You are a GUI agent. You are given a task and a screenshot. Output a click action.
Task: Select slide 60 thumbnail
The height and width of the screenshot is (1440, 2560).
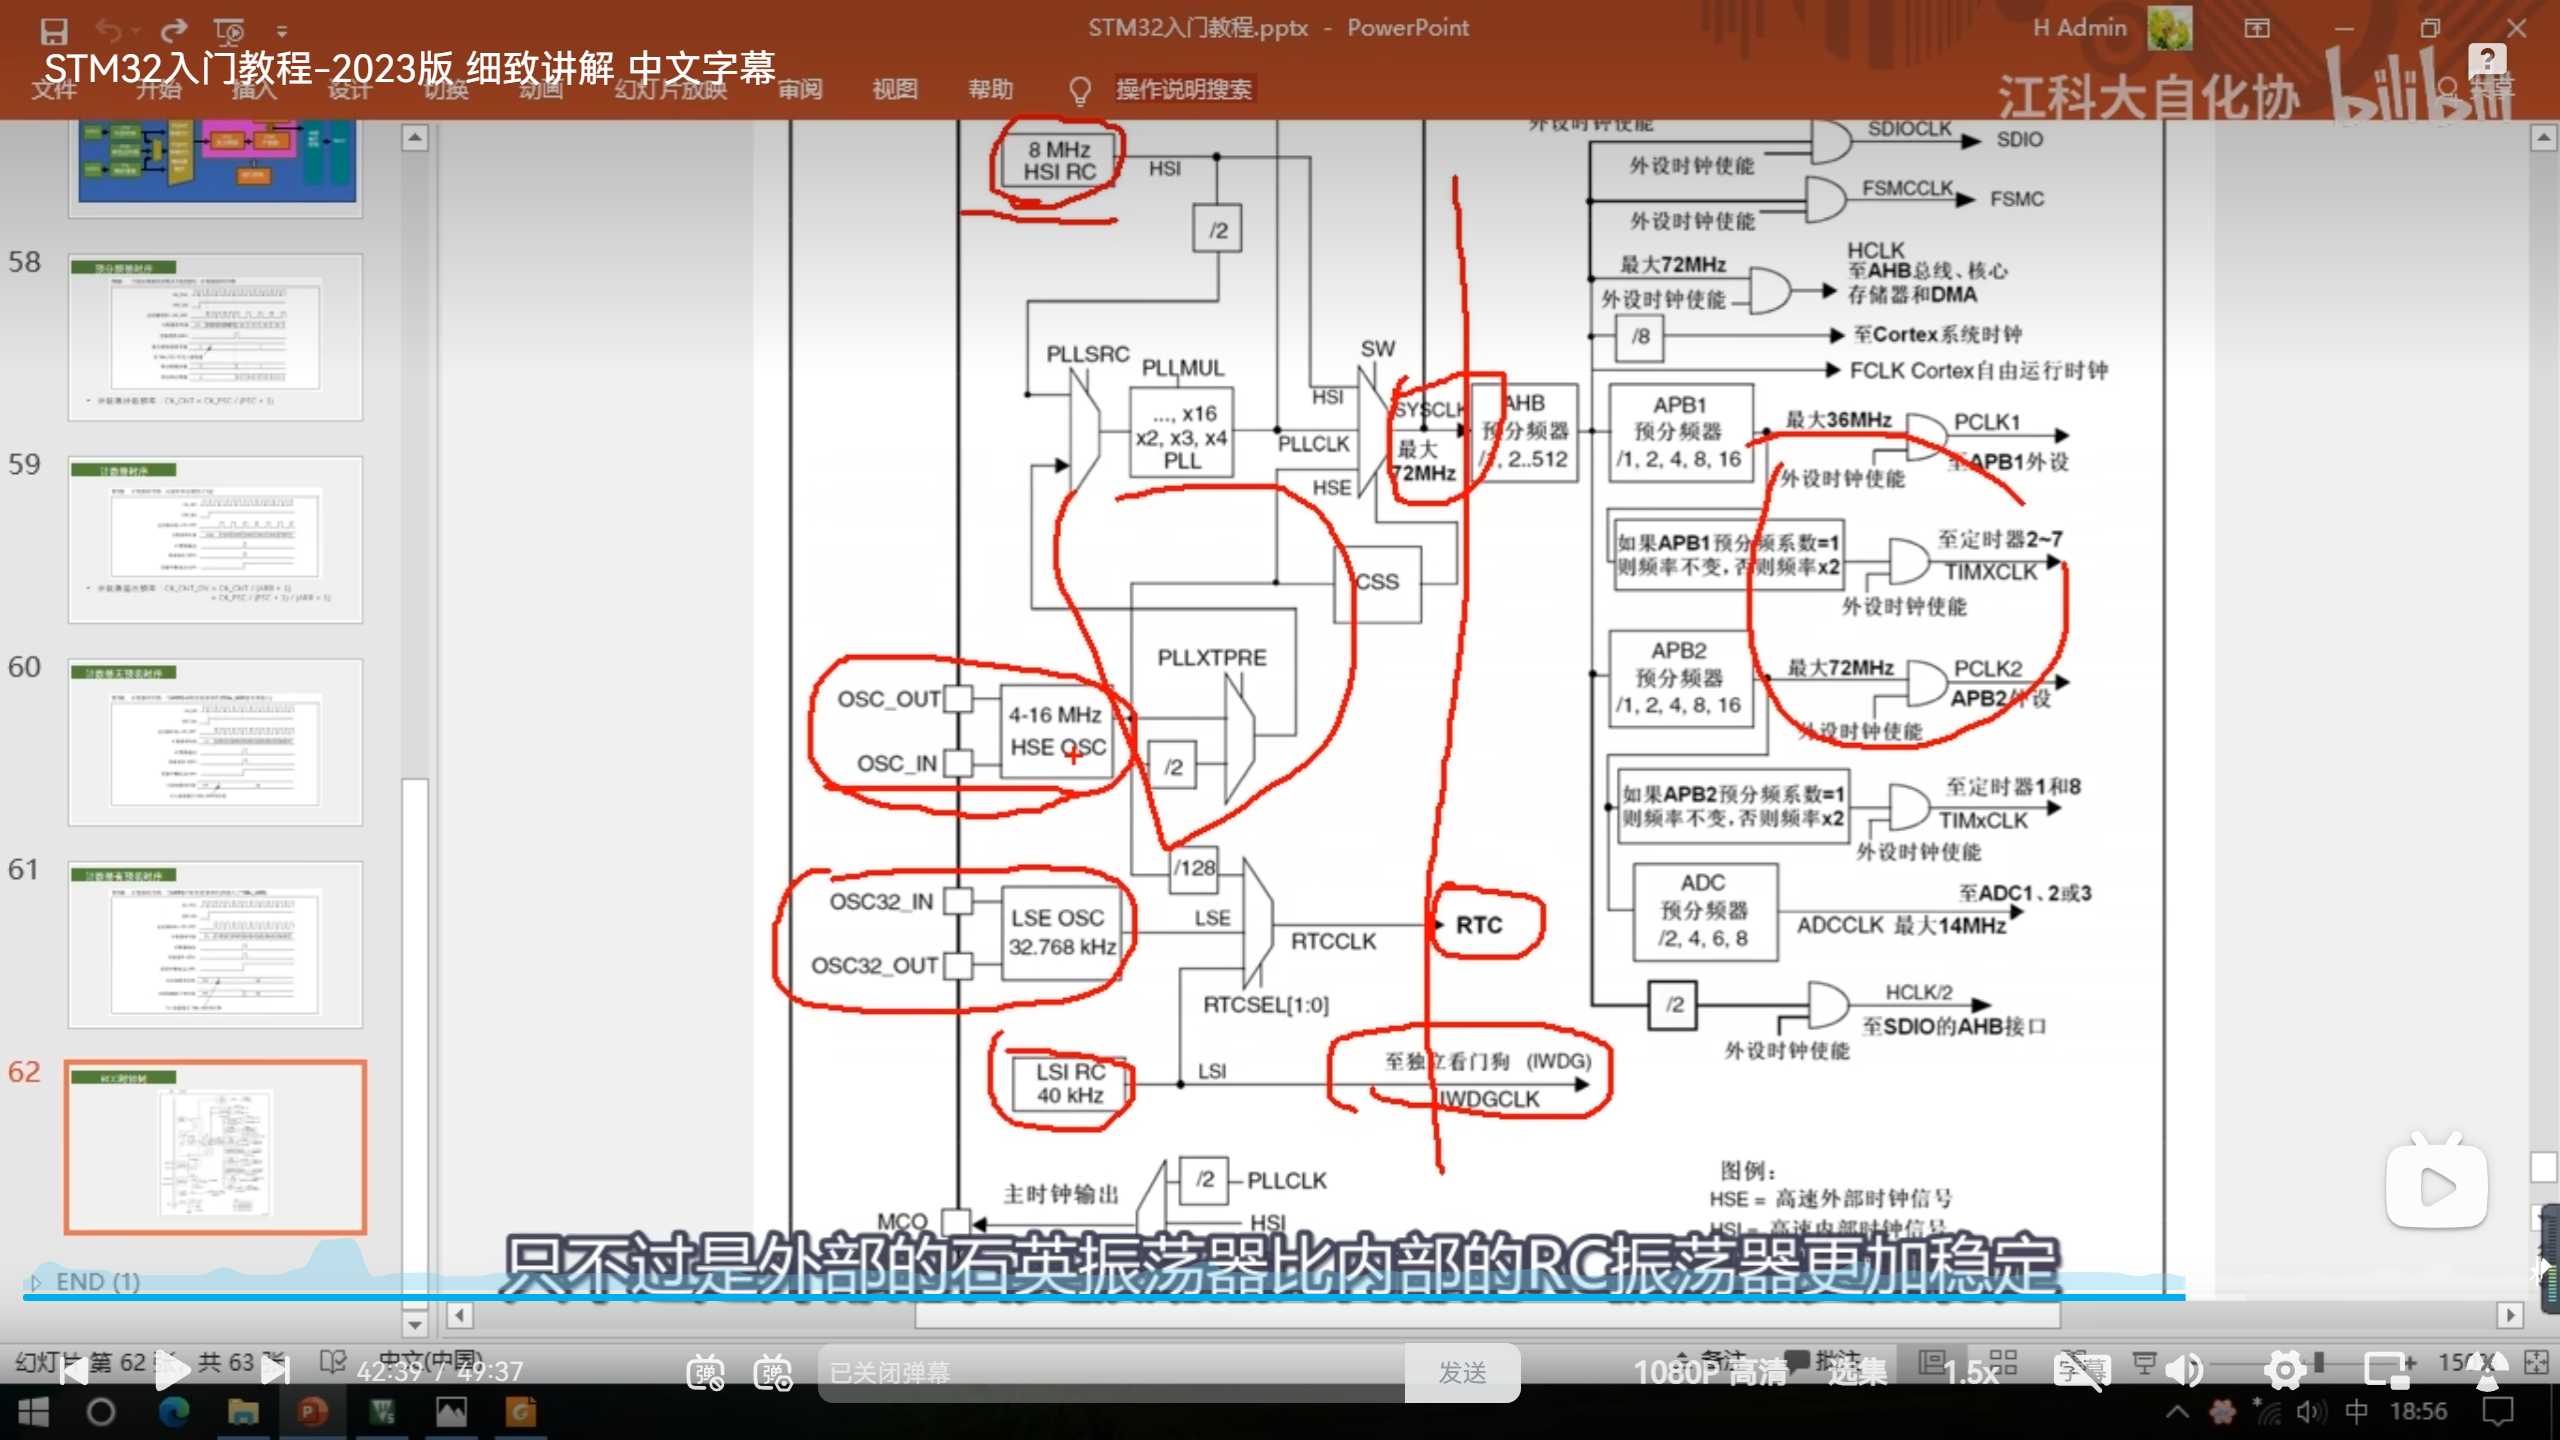(215, 742)
